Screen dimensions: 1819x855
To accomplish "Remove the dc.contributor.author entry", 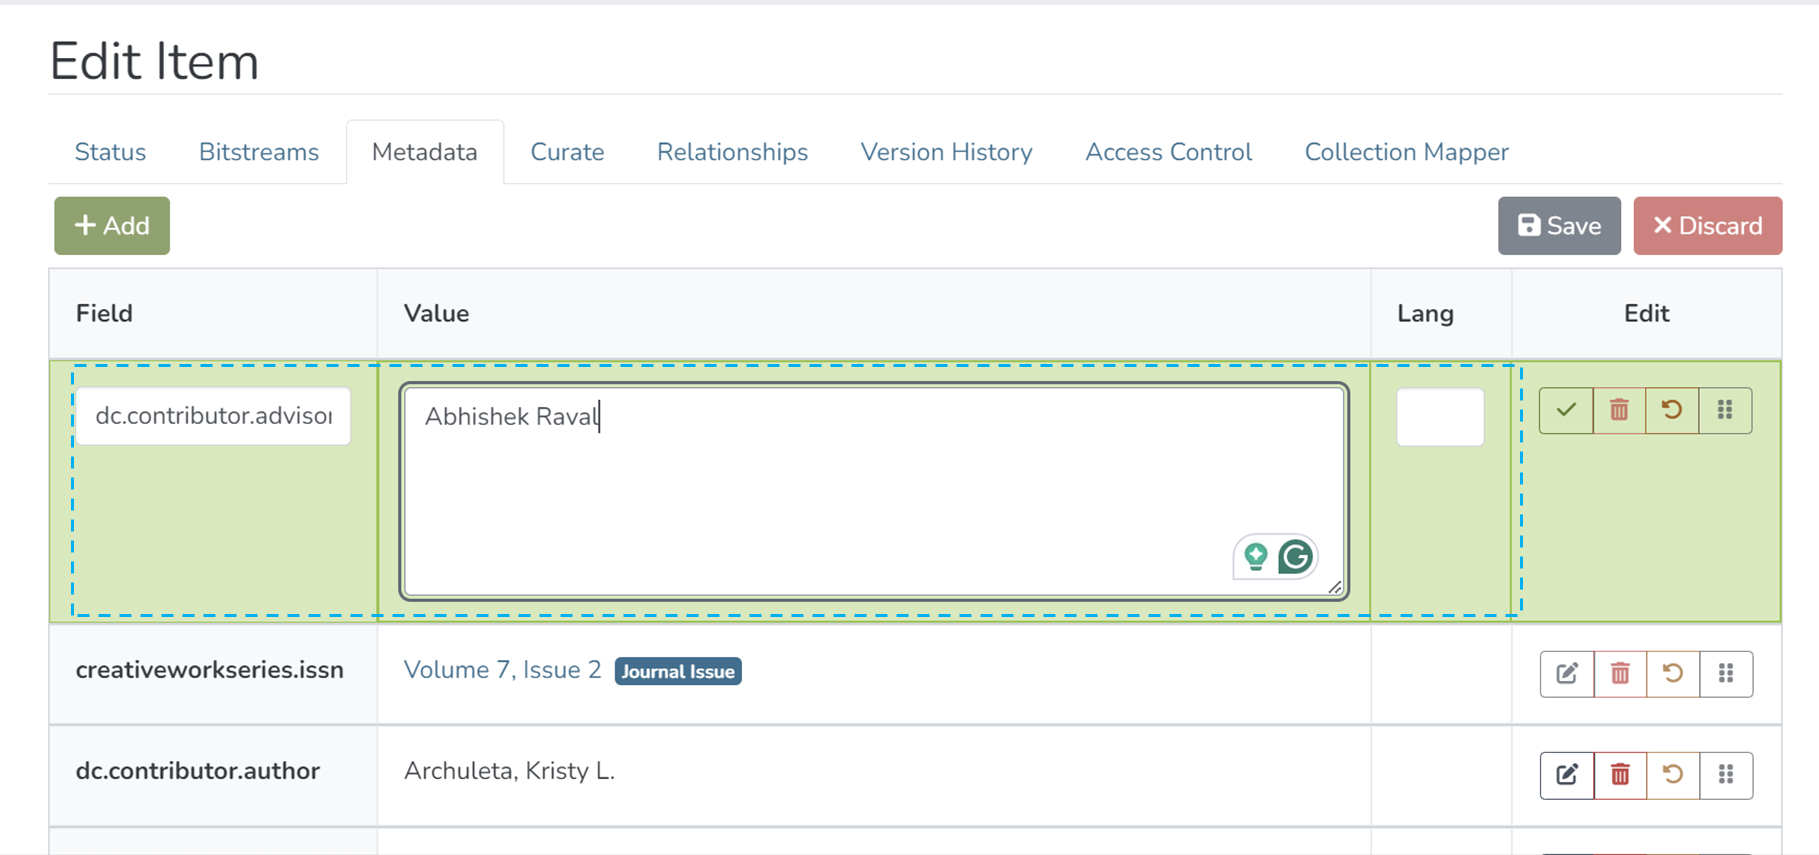I will point(1620,775).
